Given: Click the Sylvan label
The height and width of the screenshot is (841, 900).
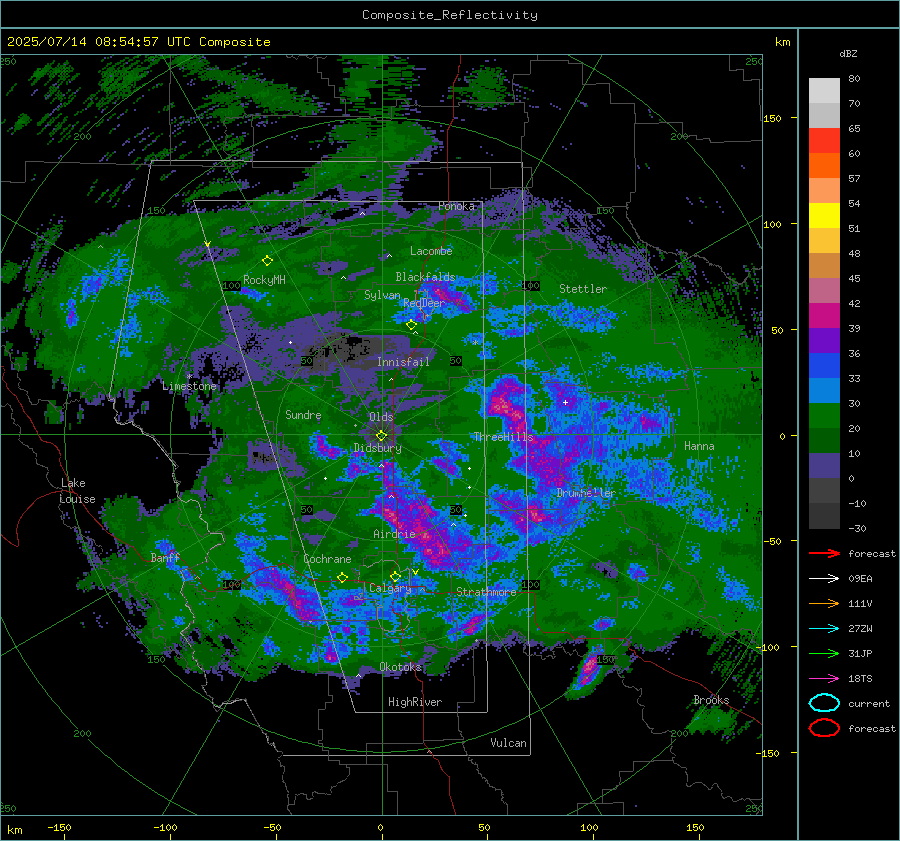Looking at the screenshot, I should 382,295.
